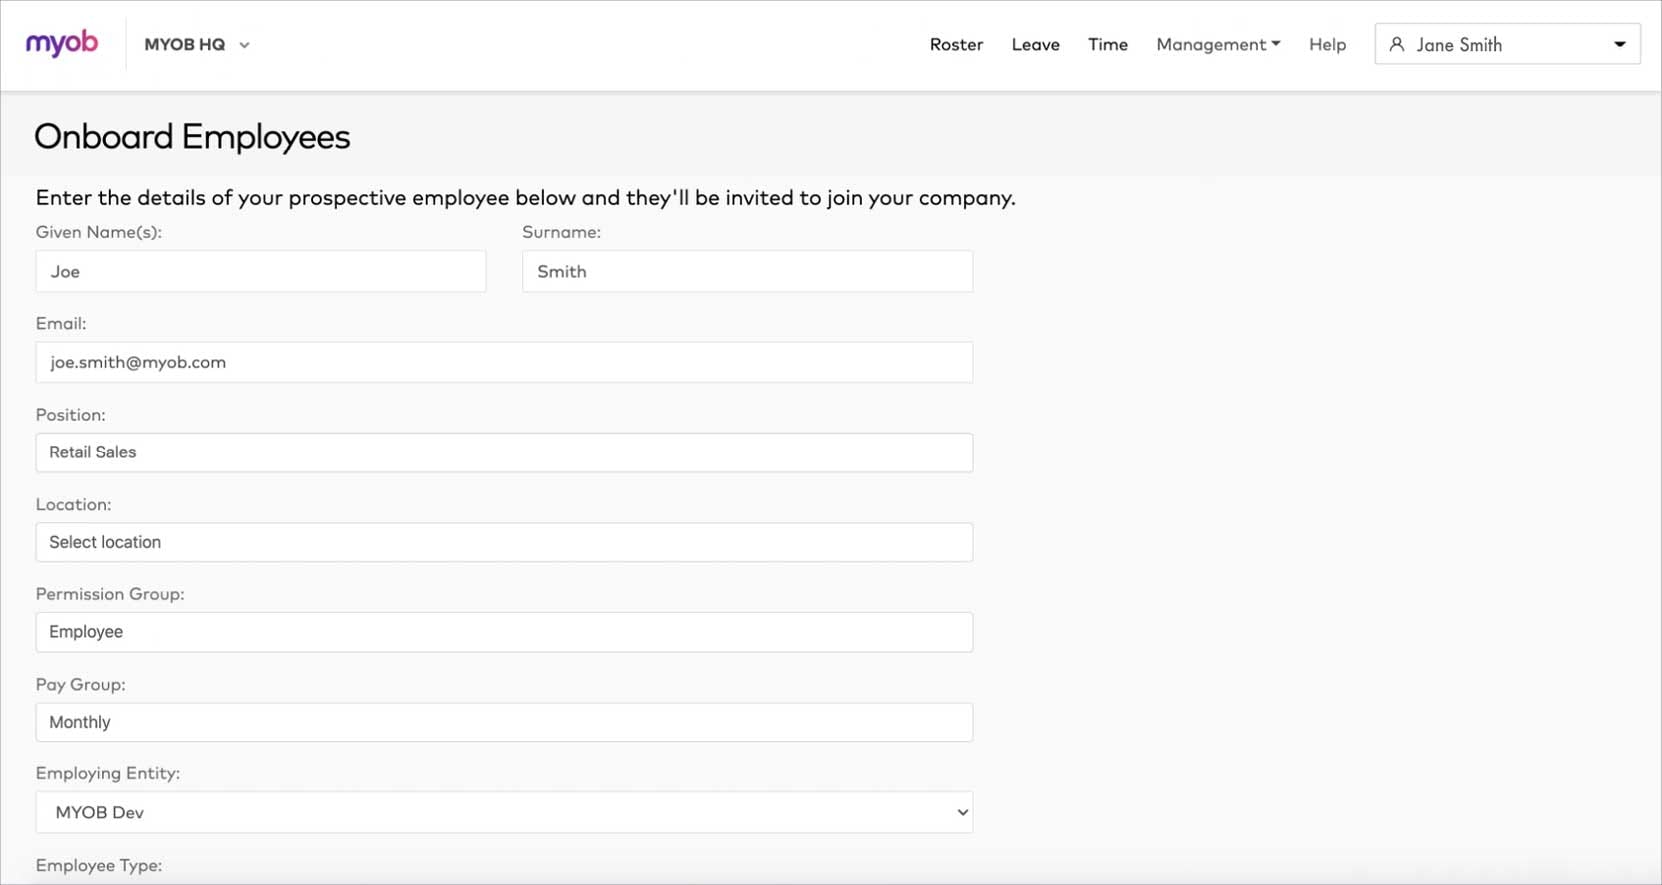Click the Email label
The width and height of the screenshot is (1662, 885).
(61, 324)
